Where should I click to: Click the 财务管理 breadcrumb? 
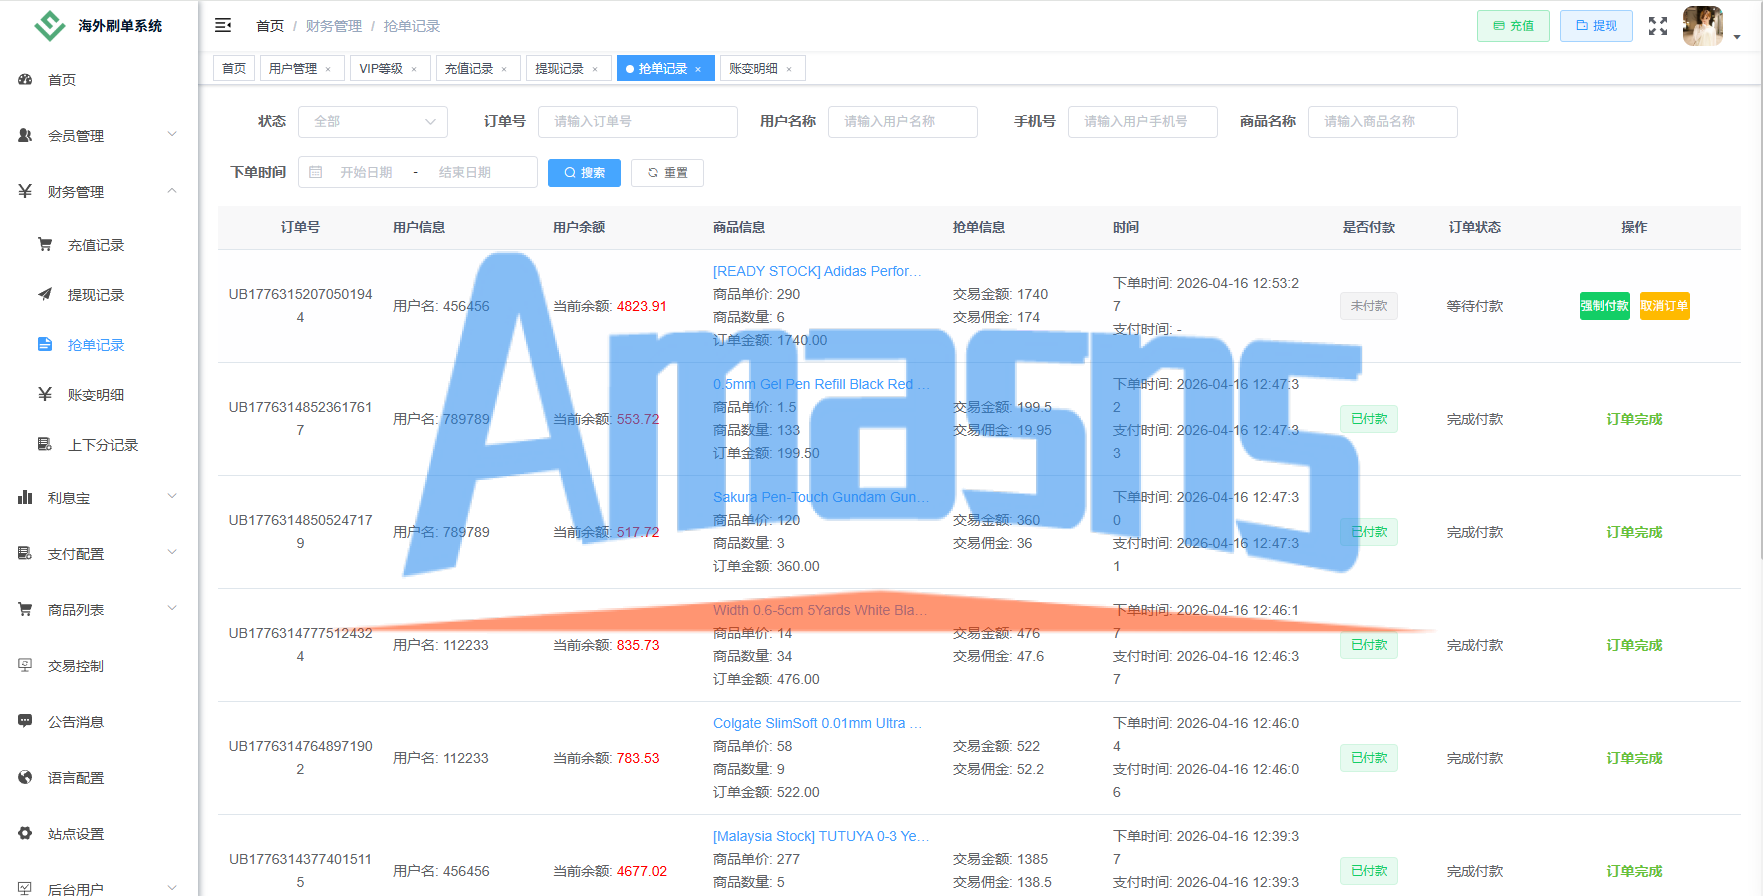pos(334,26)
